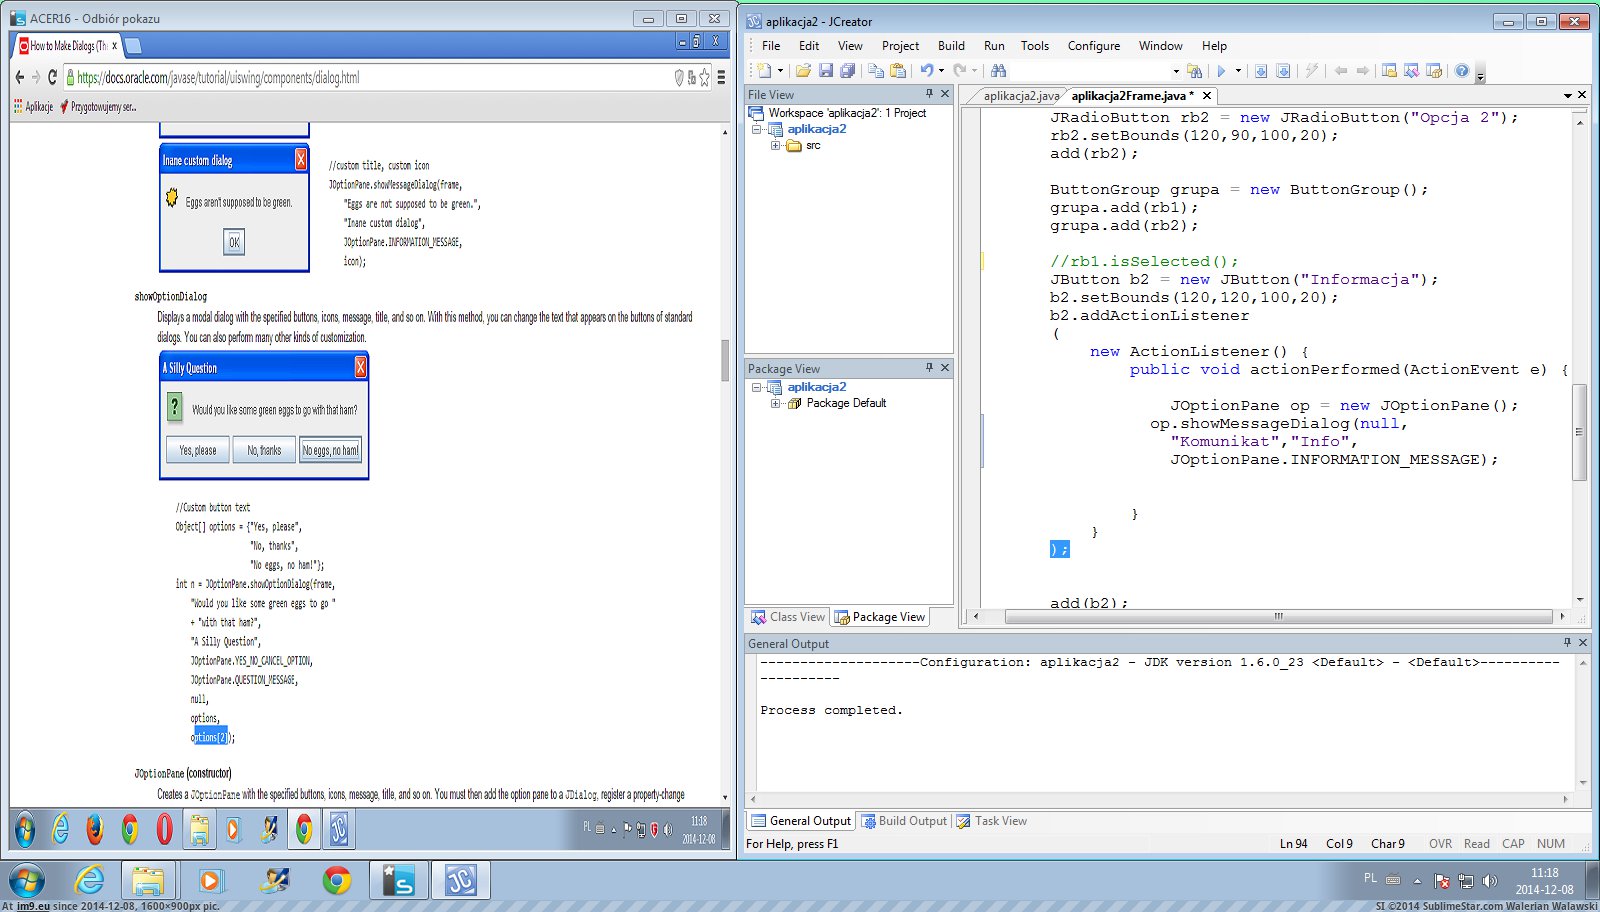This screenshot has height=912, width=1600.
Task: Close the aplikacja2Frame.java editor tab
Action: [x=1207, y=96]
